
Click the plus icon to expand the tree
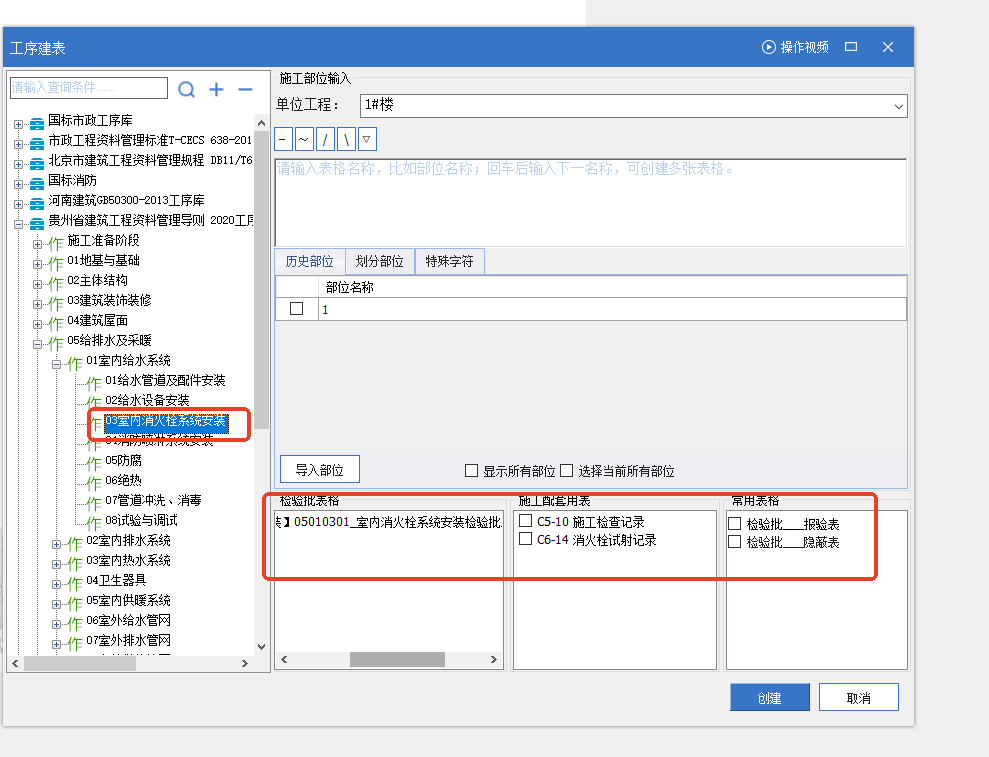(216, 90)
